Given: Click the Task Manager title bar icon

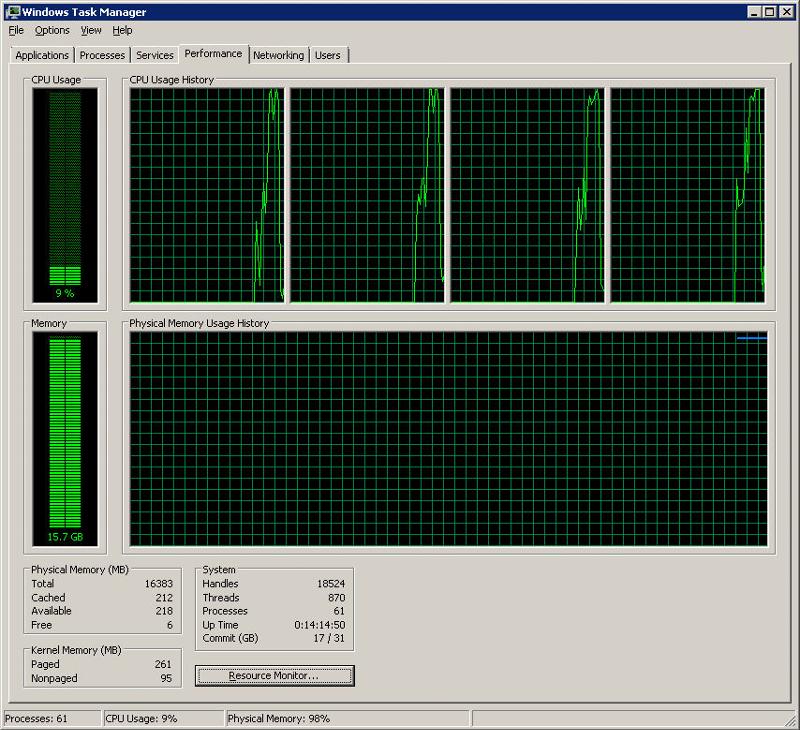Looking at the screenshot, I should (12, 12).
